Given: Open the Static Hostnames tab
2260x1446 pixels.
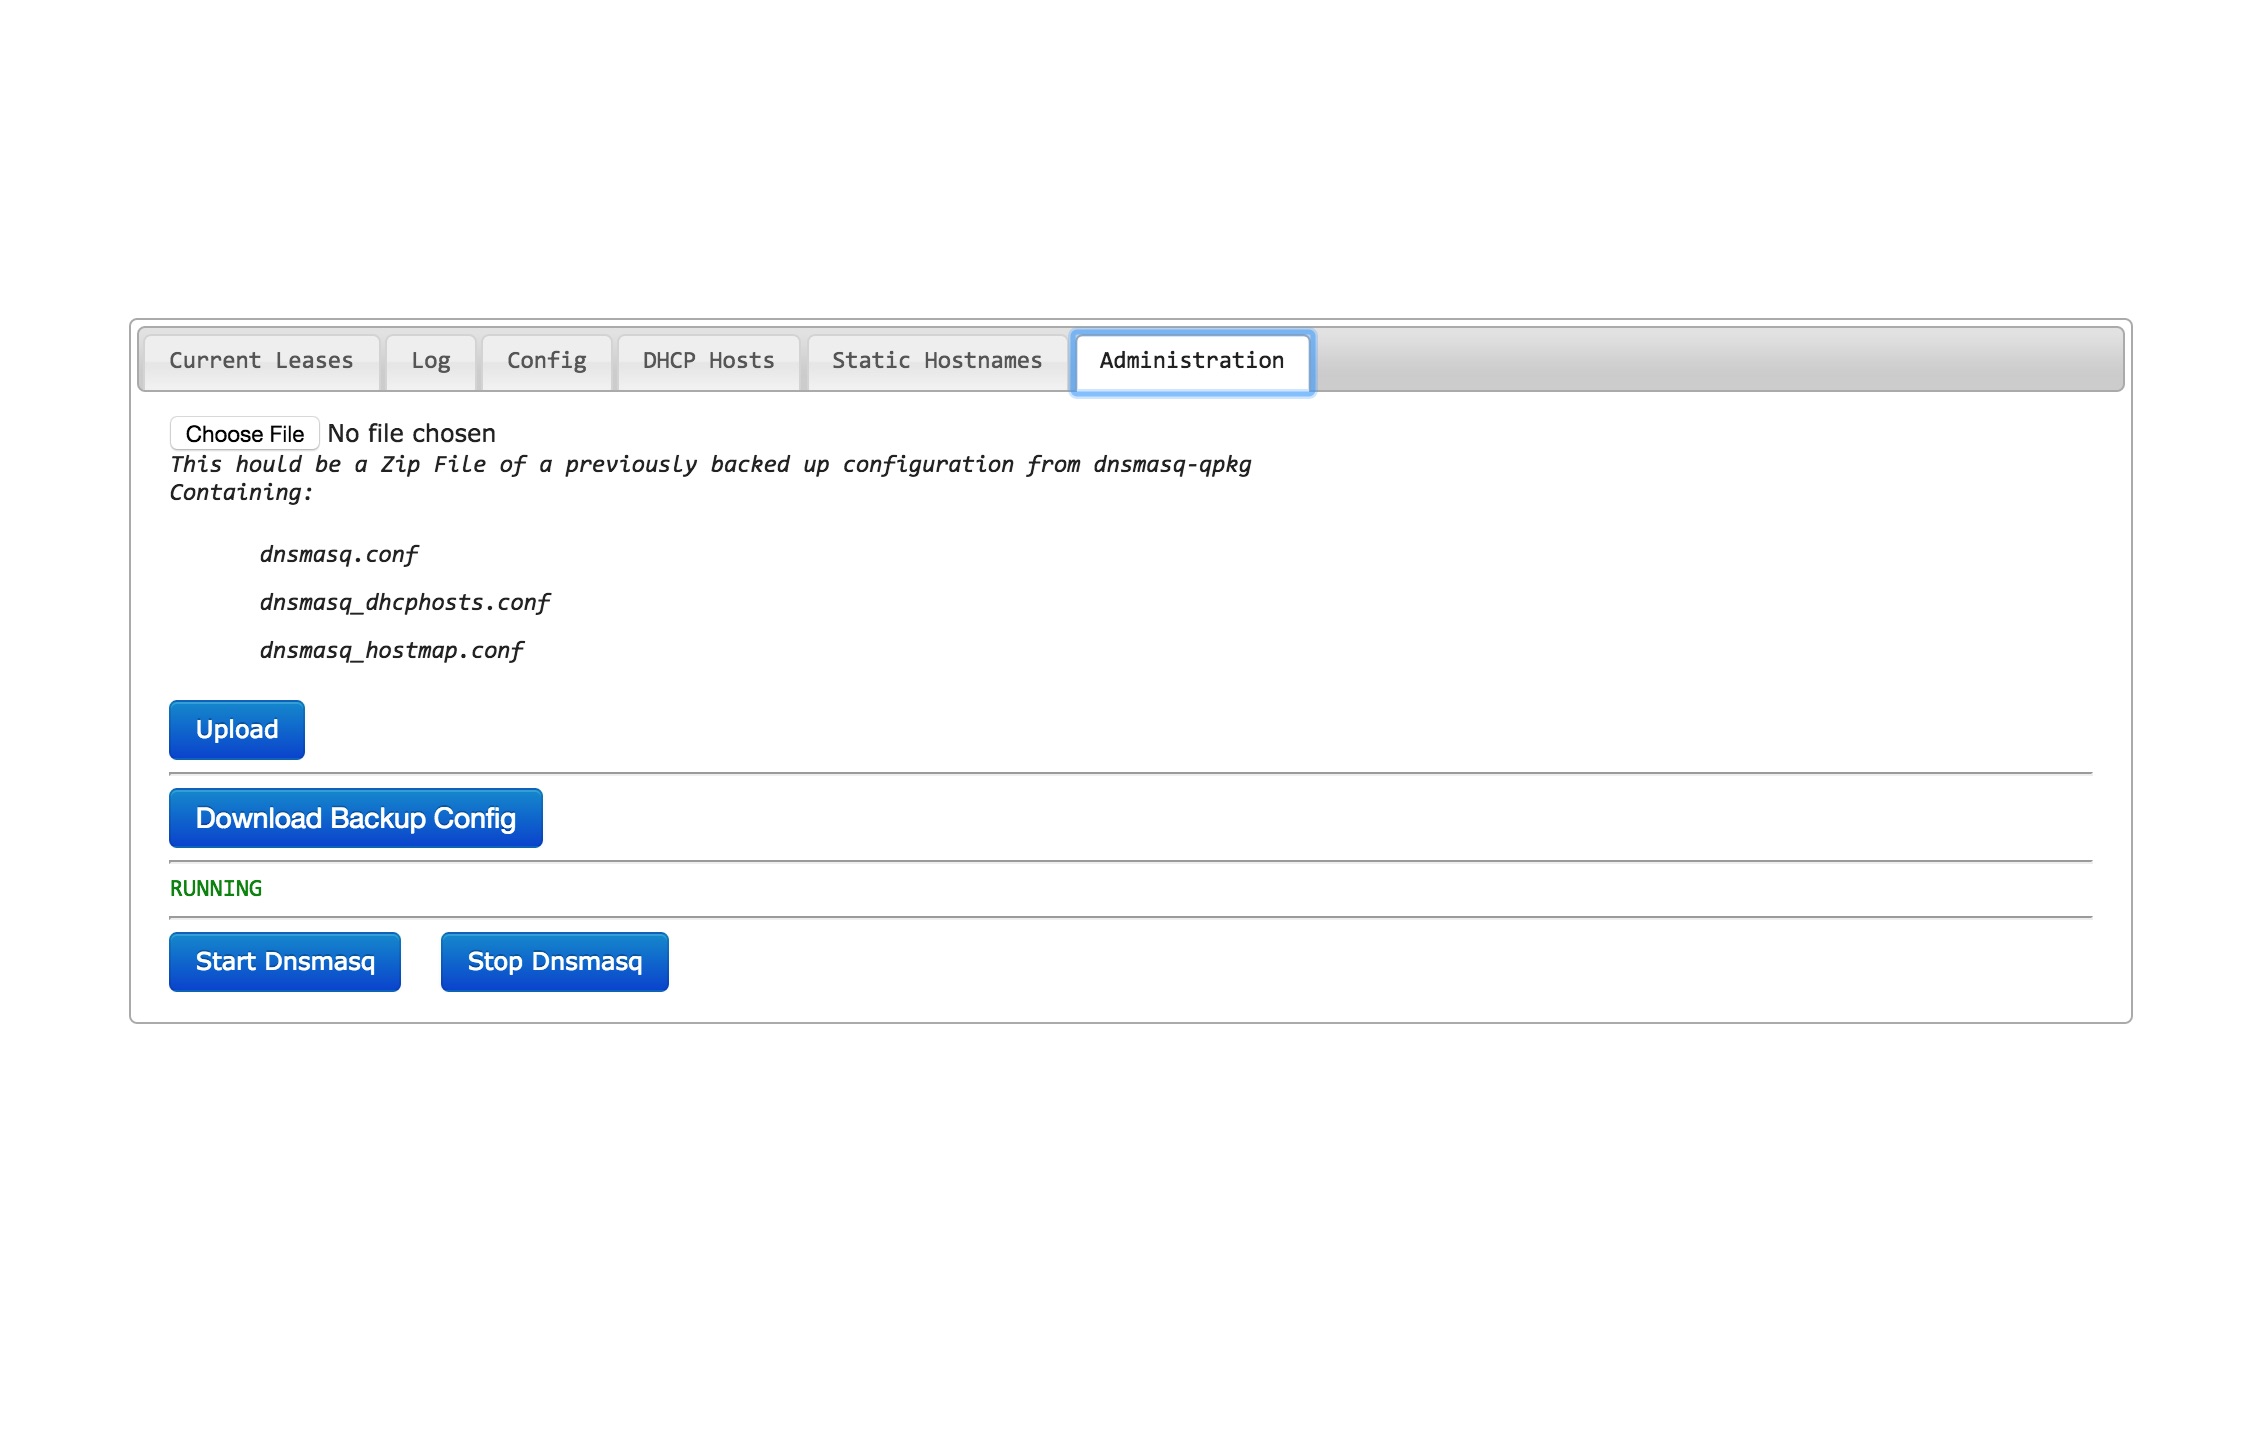Looking at the screenshot, I should pos(936,361).
